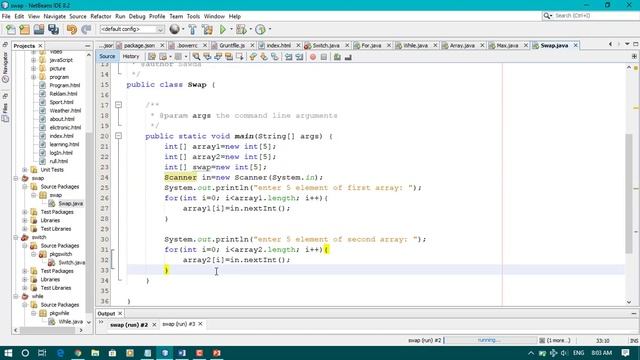Select Swap.java in Projects tree

tap(70, 203)
